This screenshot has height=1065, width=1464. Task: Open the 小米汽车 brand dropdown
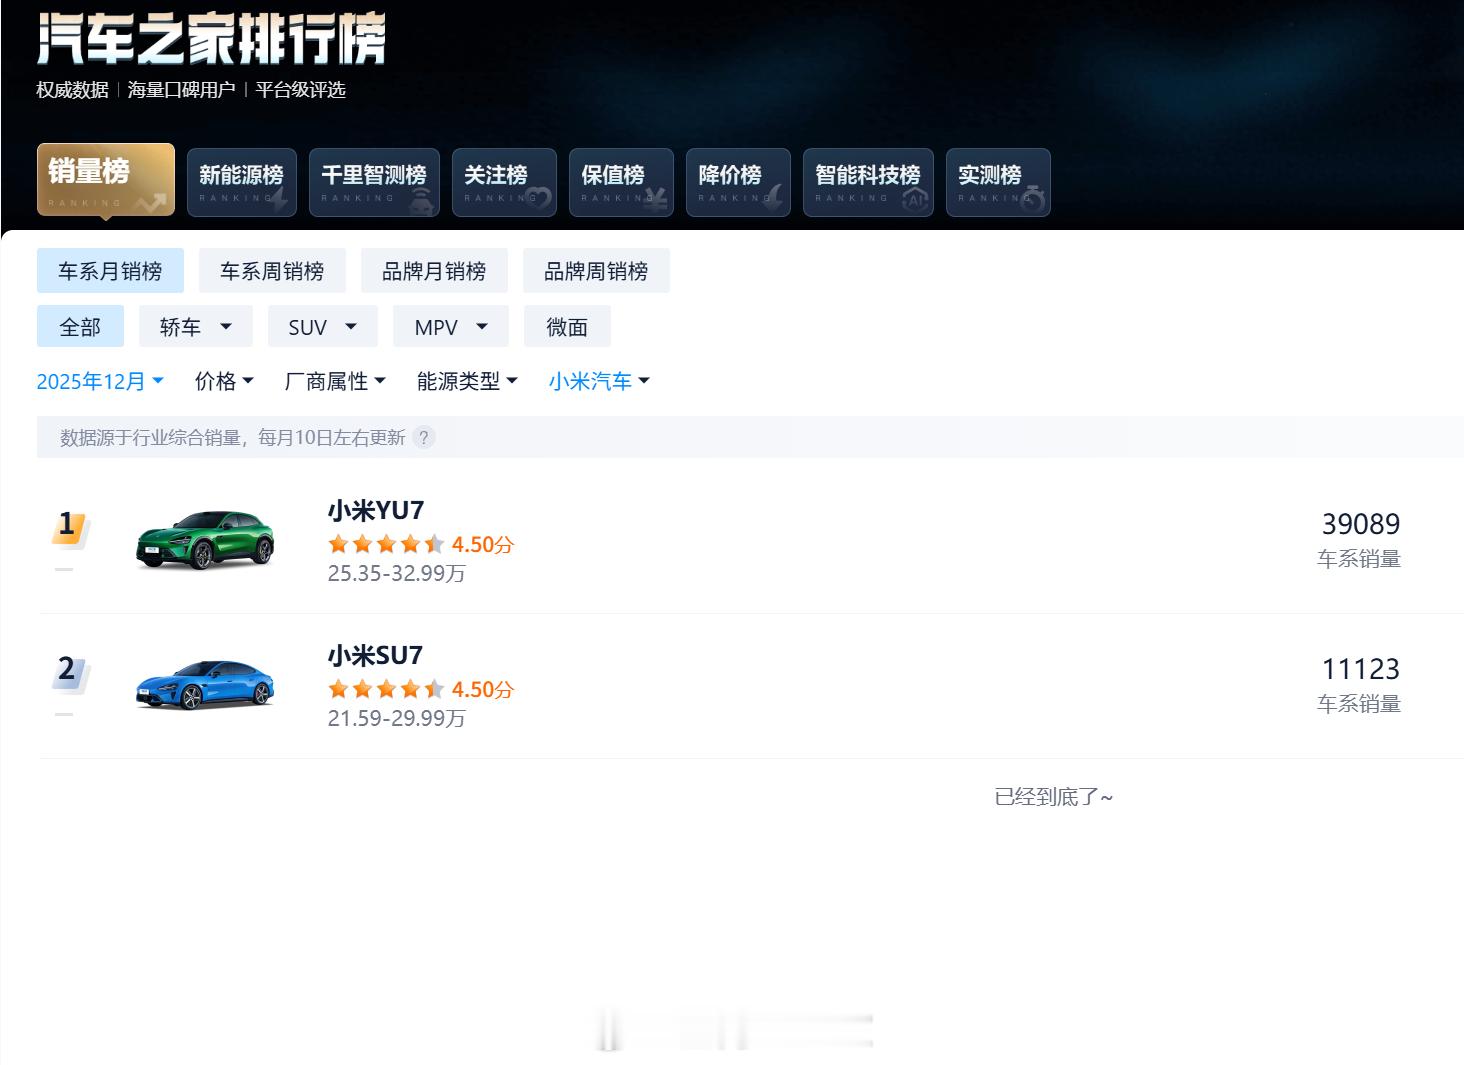pyautogui.click(x=599, y=381)
